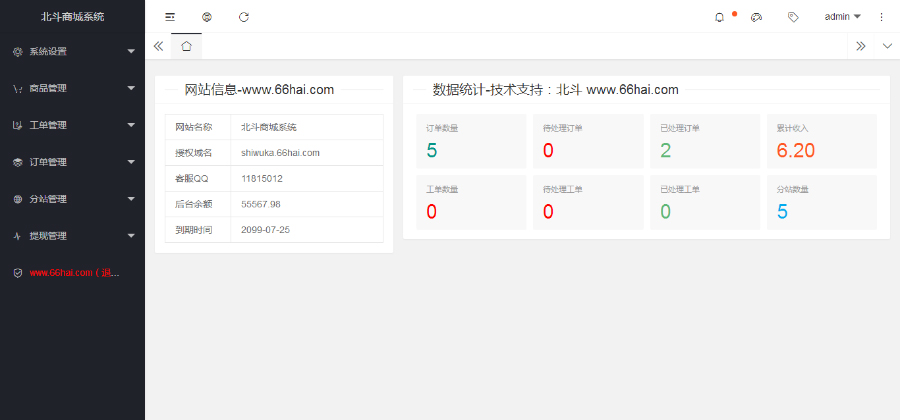Open the theme palette icon
Screen dimensions: 900x420
tap(756, 17)
